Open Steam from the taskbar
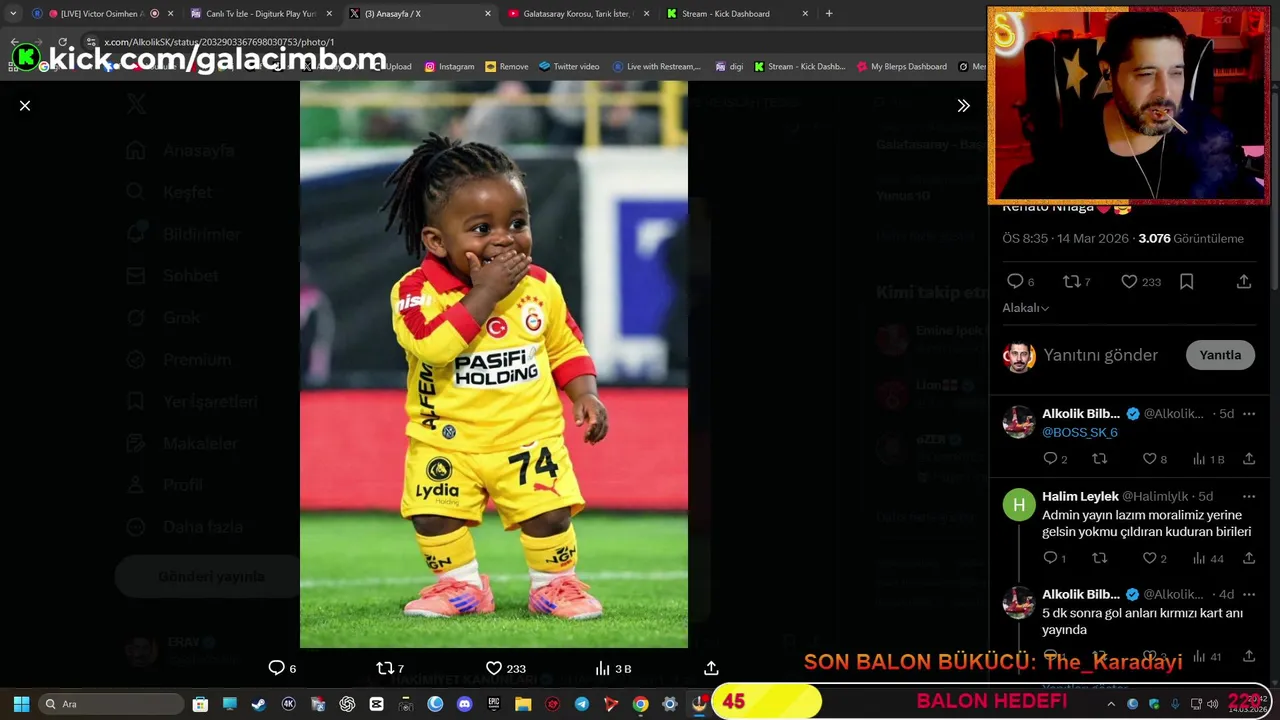 (x=259, y=704)
